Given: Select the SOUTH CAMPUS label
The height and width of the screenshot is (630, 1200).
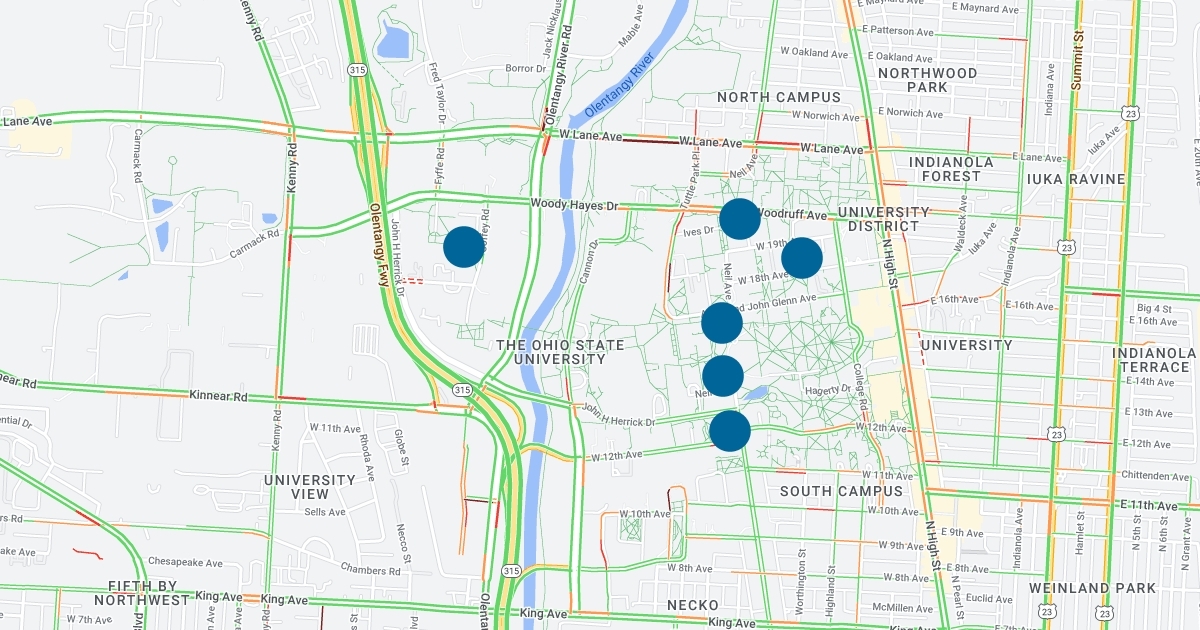Looking at the screenshot, I should [x=841, y=491].
